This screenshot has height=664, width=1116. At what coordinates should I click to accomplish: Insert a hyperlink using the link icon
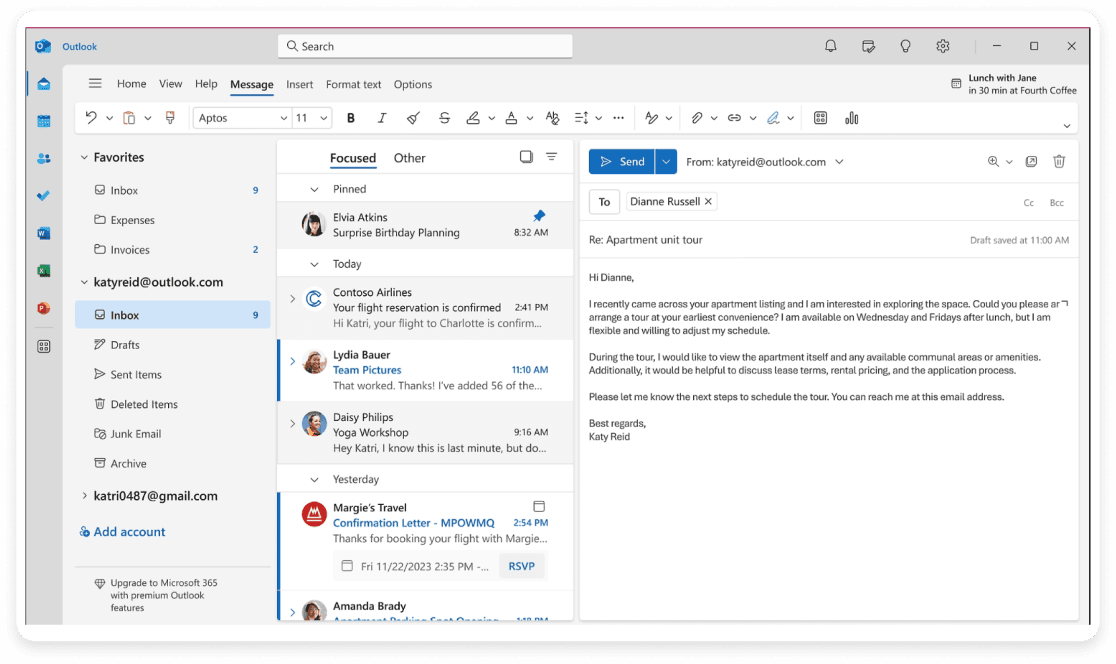click(734, 117)
